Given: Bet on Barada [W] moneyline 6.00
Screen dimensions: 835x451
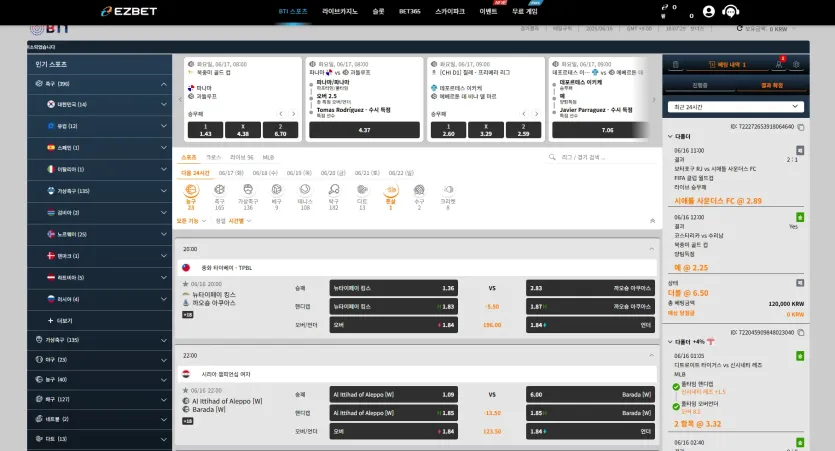Looking at the screenshot, I should [x=590, y=395].
